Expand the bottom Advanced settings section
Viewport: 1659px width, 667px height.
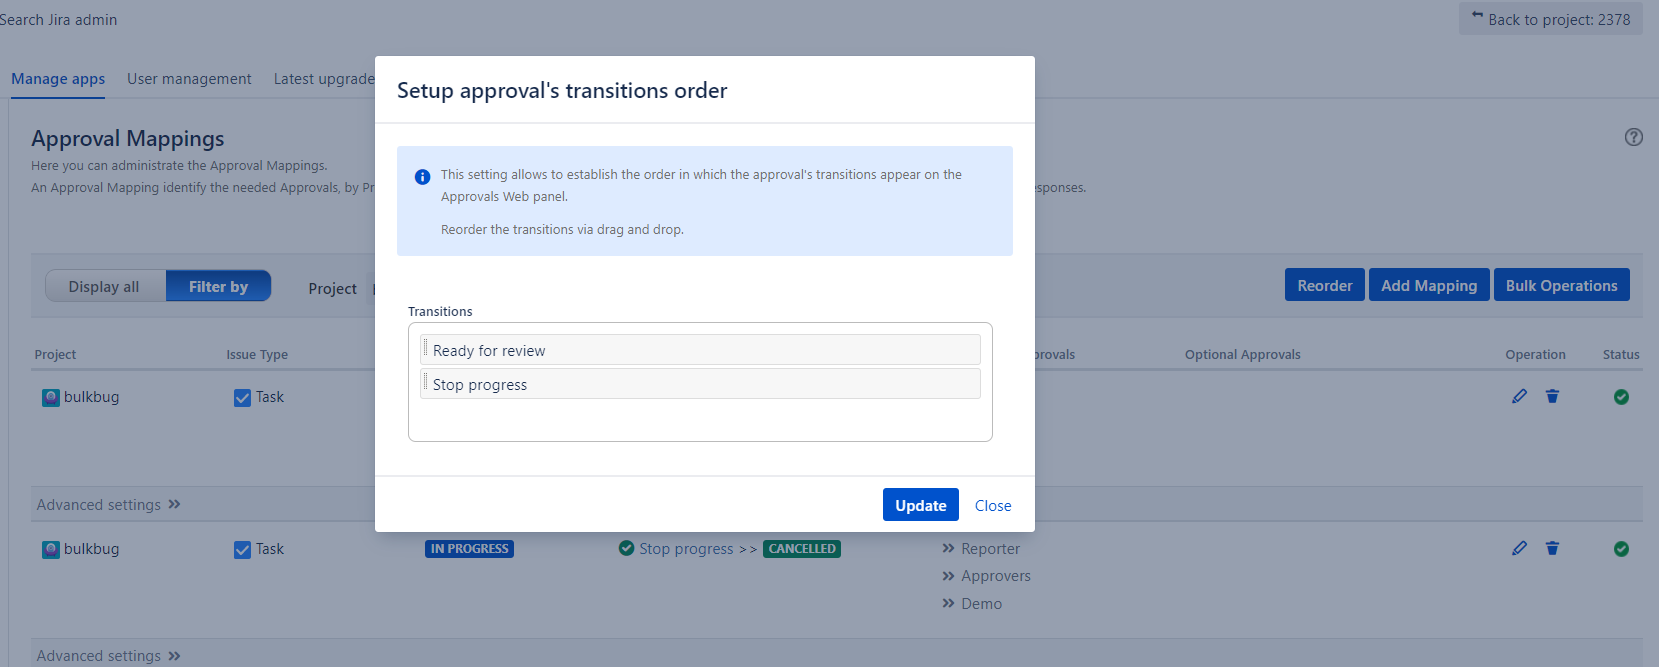(109, 656)
